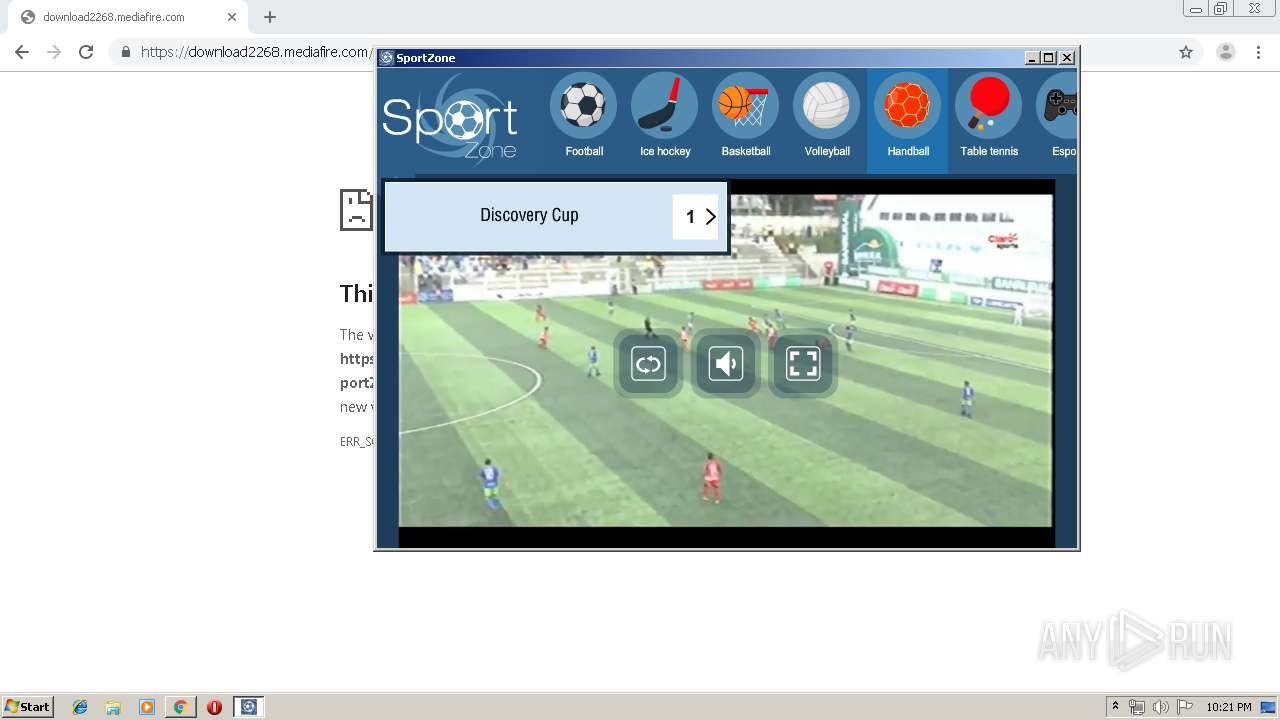Screen dimensions: 1280x720
Task: Bookmark this page with star icon
Action: click(1186, 52)
